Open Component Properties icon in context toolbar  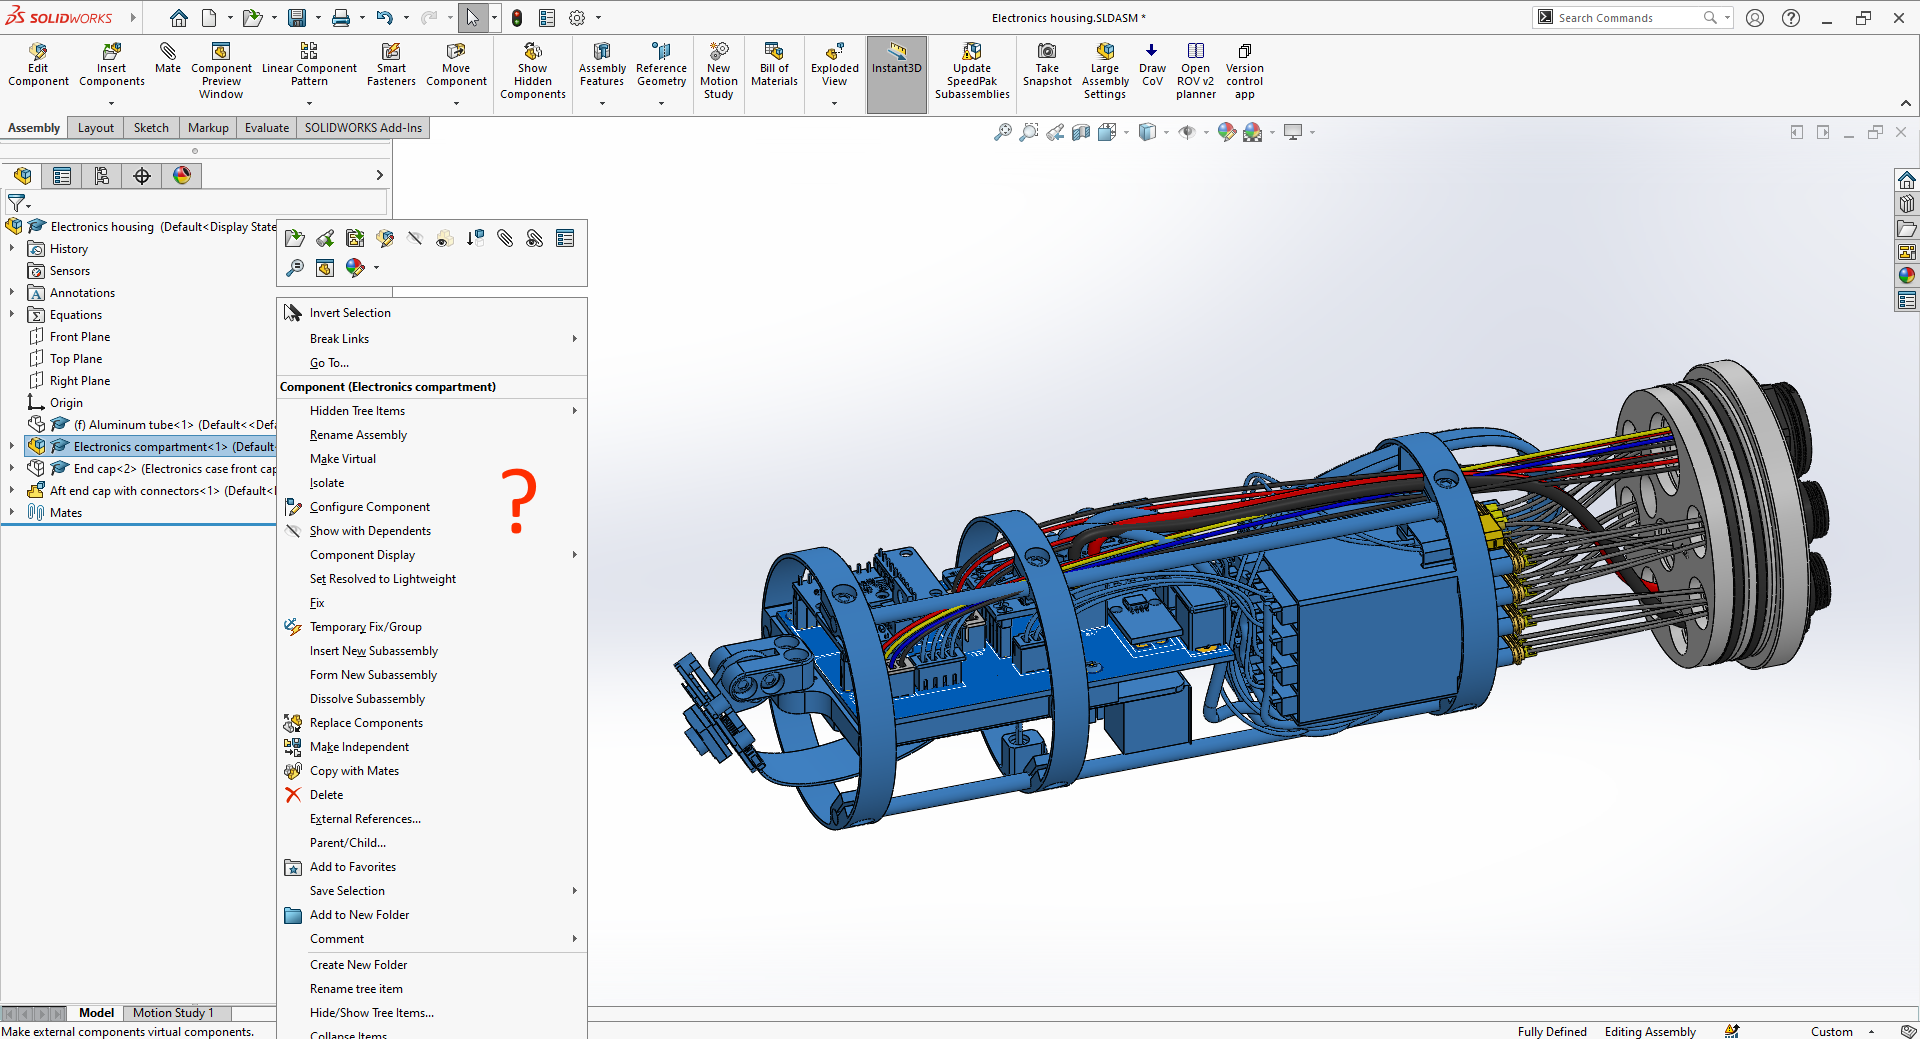click(565, 238)
